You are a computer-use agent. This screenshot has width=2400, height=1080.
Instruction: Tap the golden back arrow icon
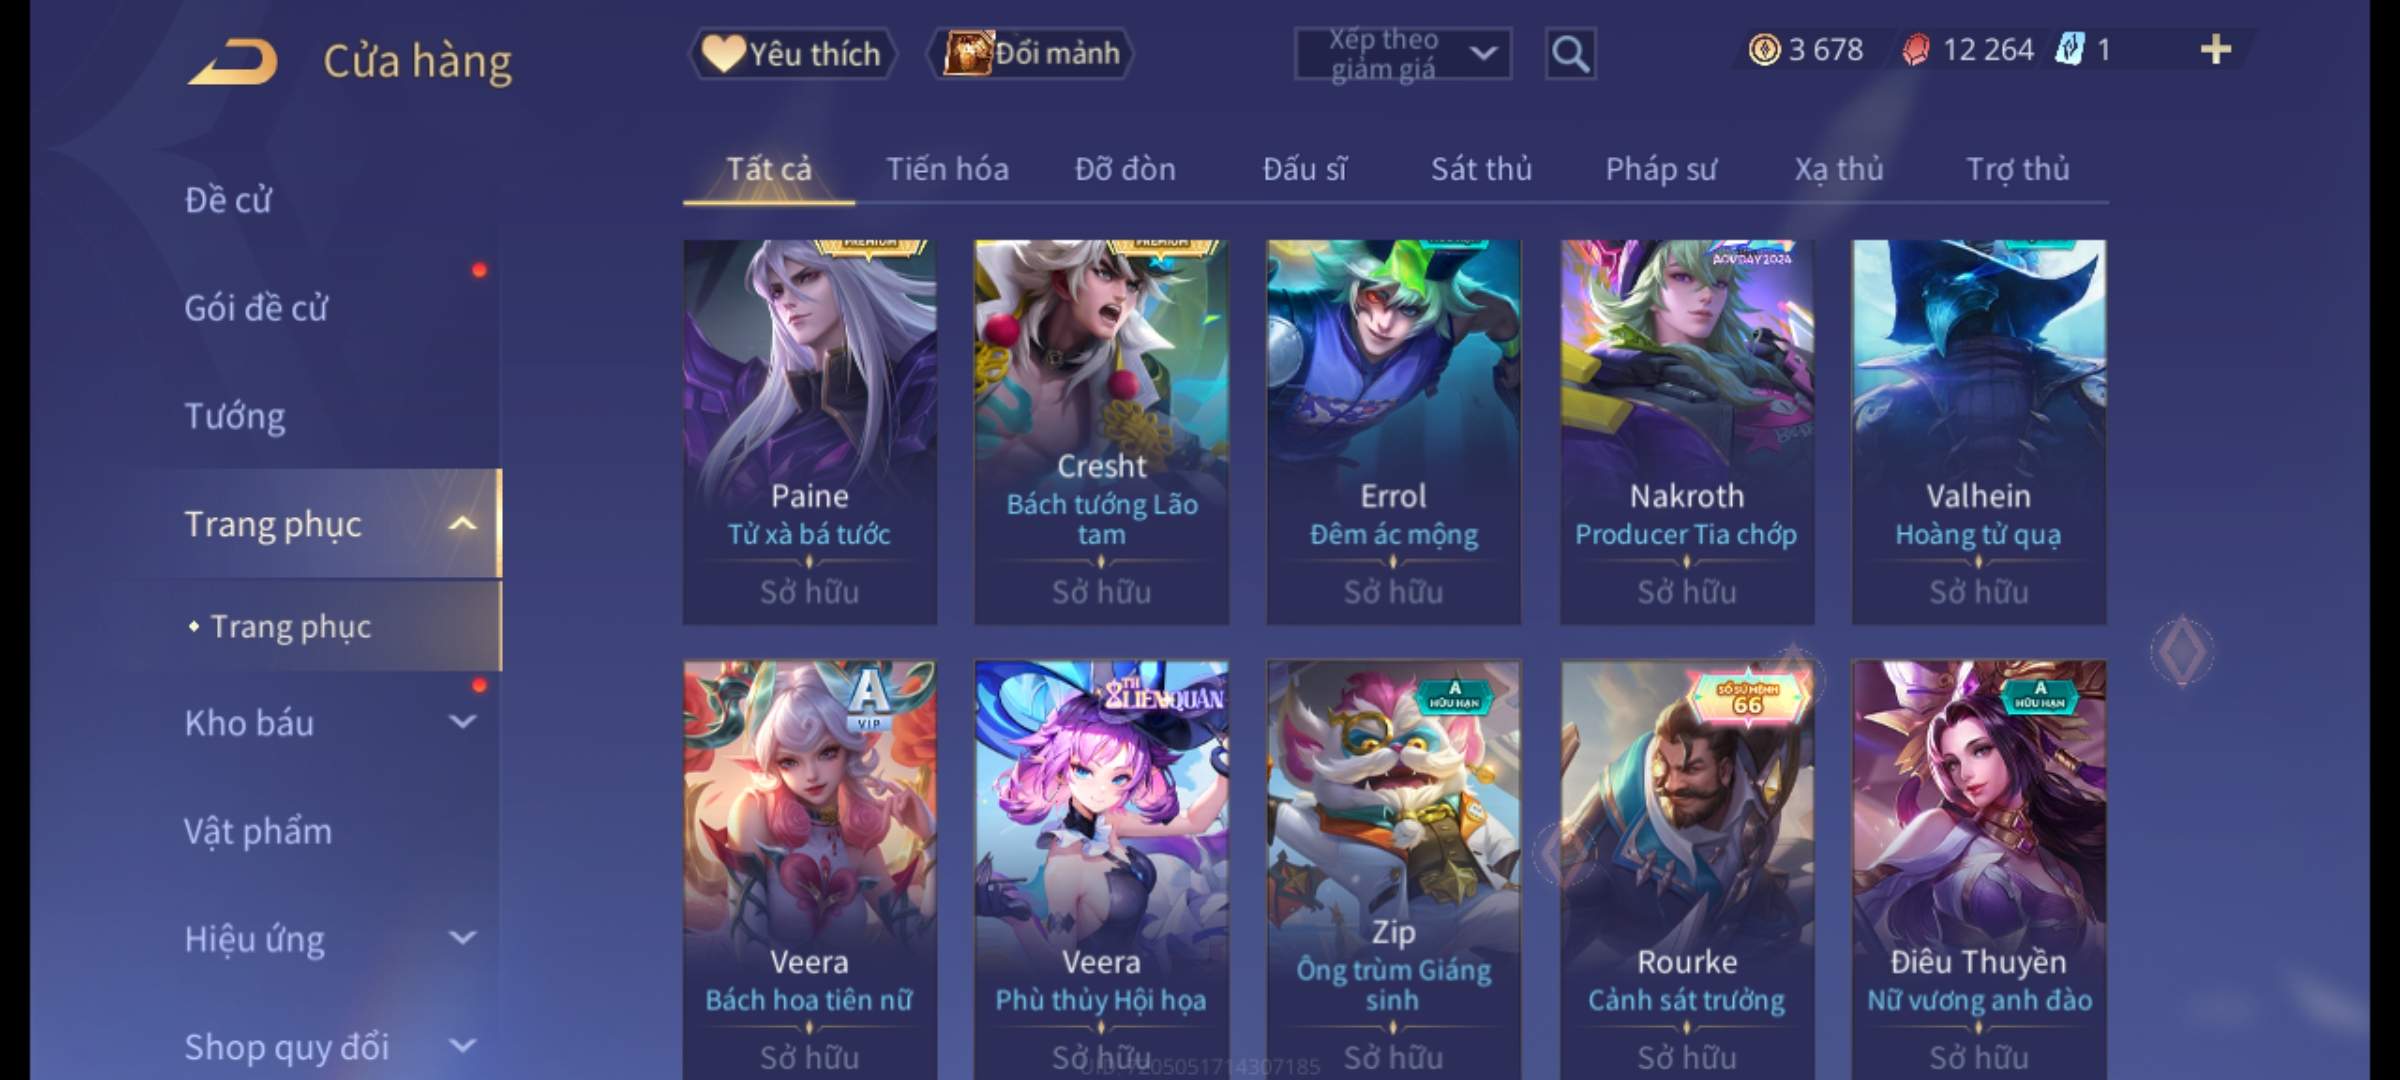click(232, 62)
